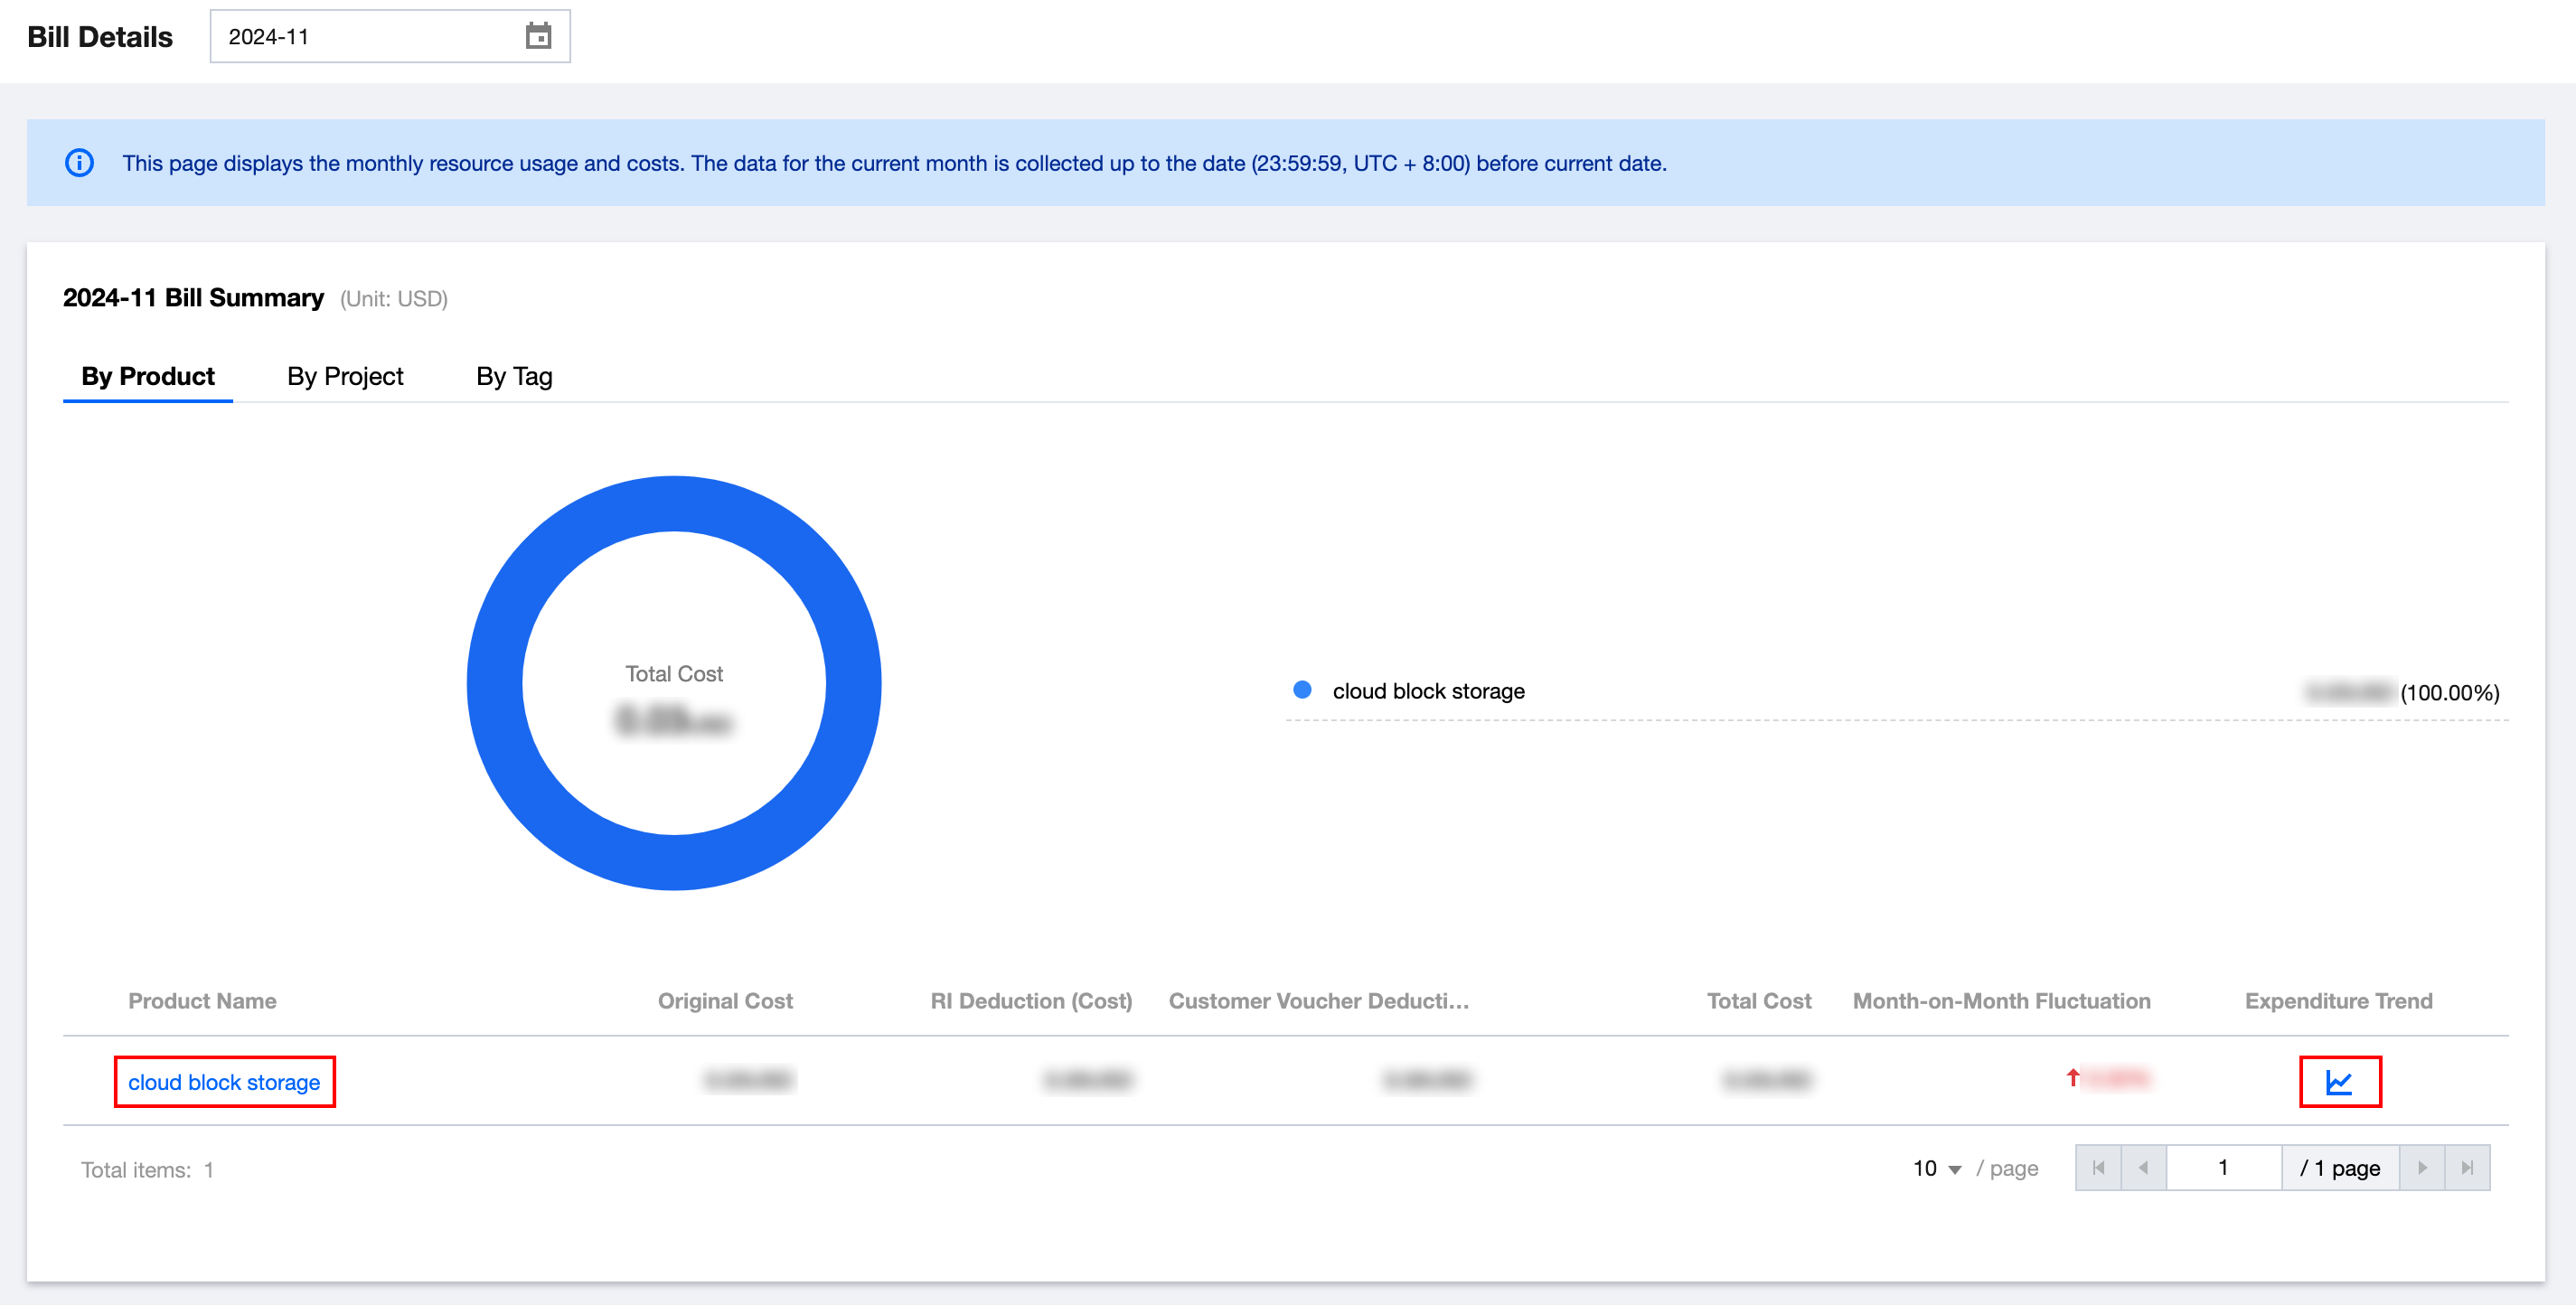Click Total Cost column header
Image resolution: width=2576 pixels, height=1305 pixels.
[x=1758, y=1001]
